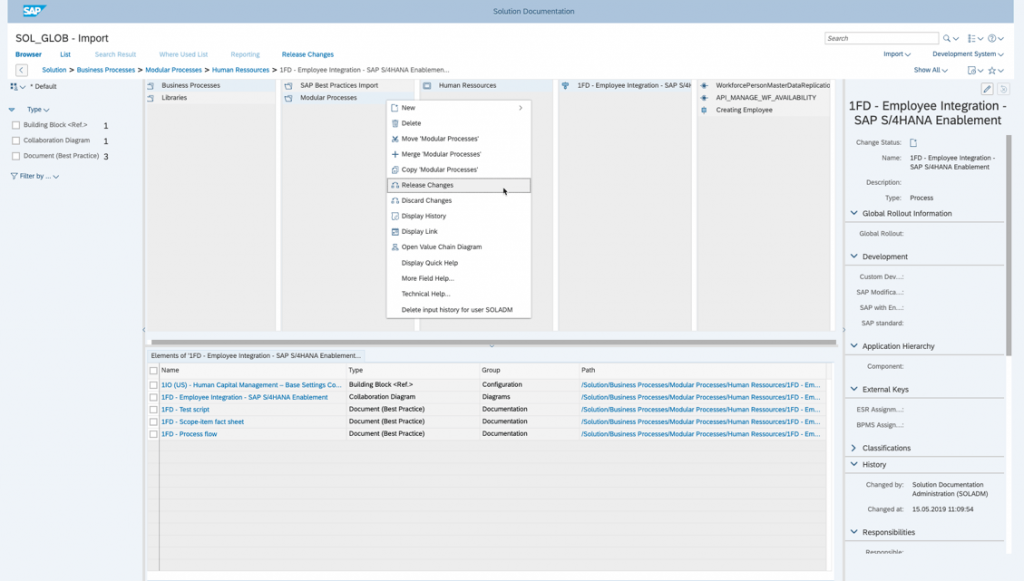This screenshot has height=581, width=1024.
Task: Choose Display Quick Help from context menu
Action: [x=458, y=263]
